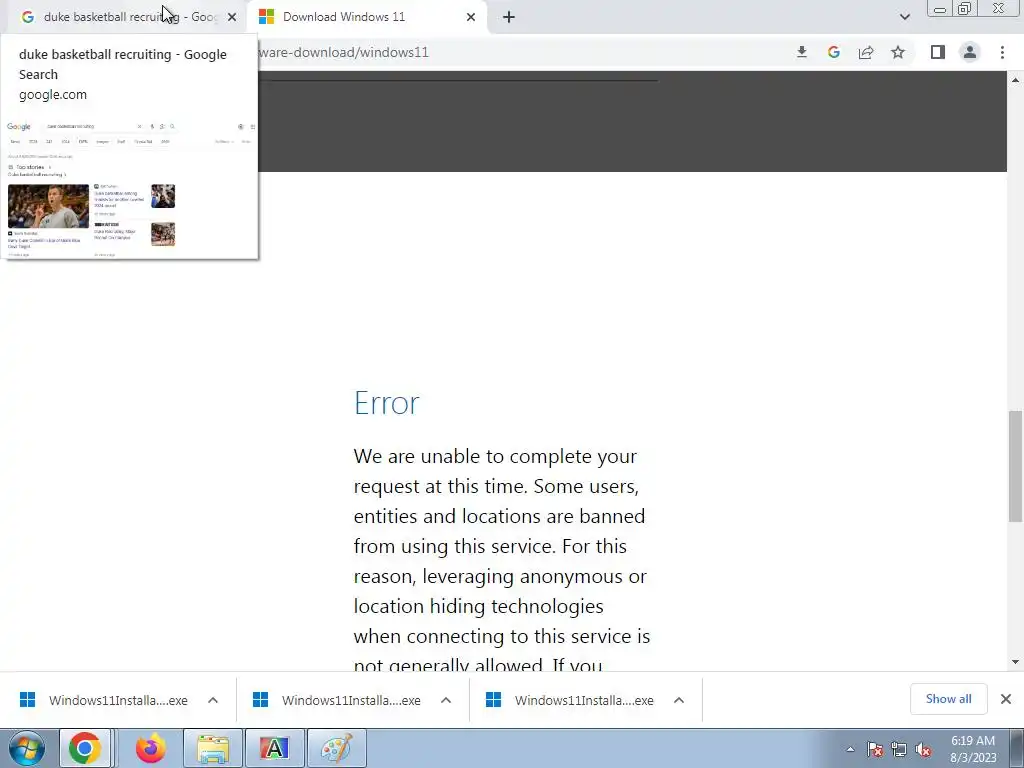The height and width of the screenshot is (768, 1024).
Task: Open the font A application in taskbar
Action: pyautogui.click(x=274, y=748)
